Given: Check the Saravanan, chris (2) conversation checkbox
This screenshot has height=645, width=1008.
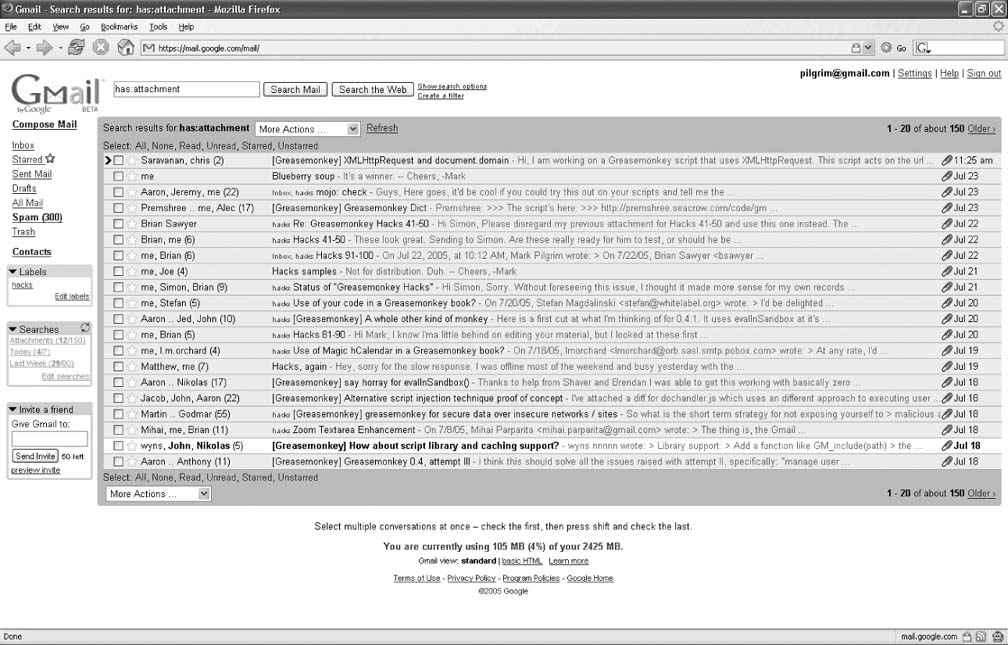Looking at the screenshot, I should point(118,160).
